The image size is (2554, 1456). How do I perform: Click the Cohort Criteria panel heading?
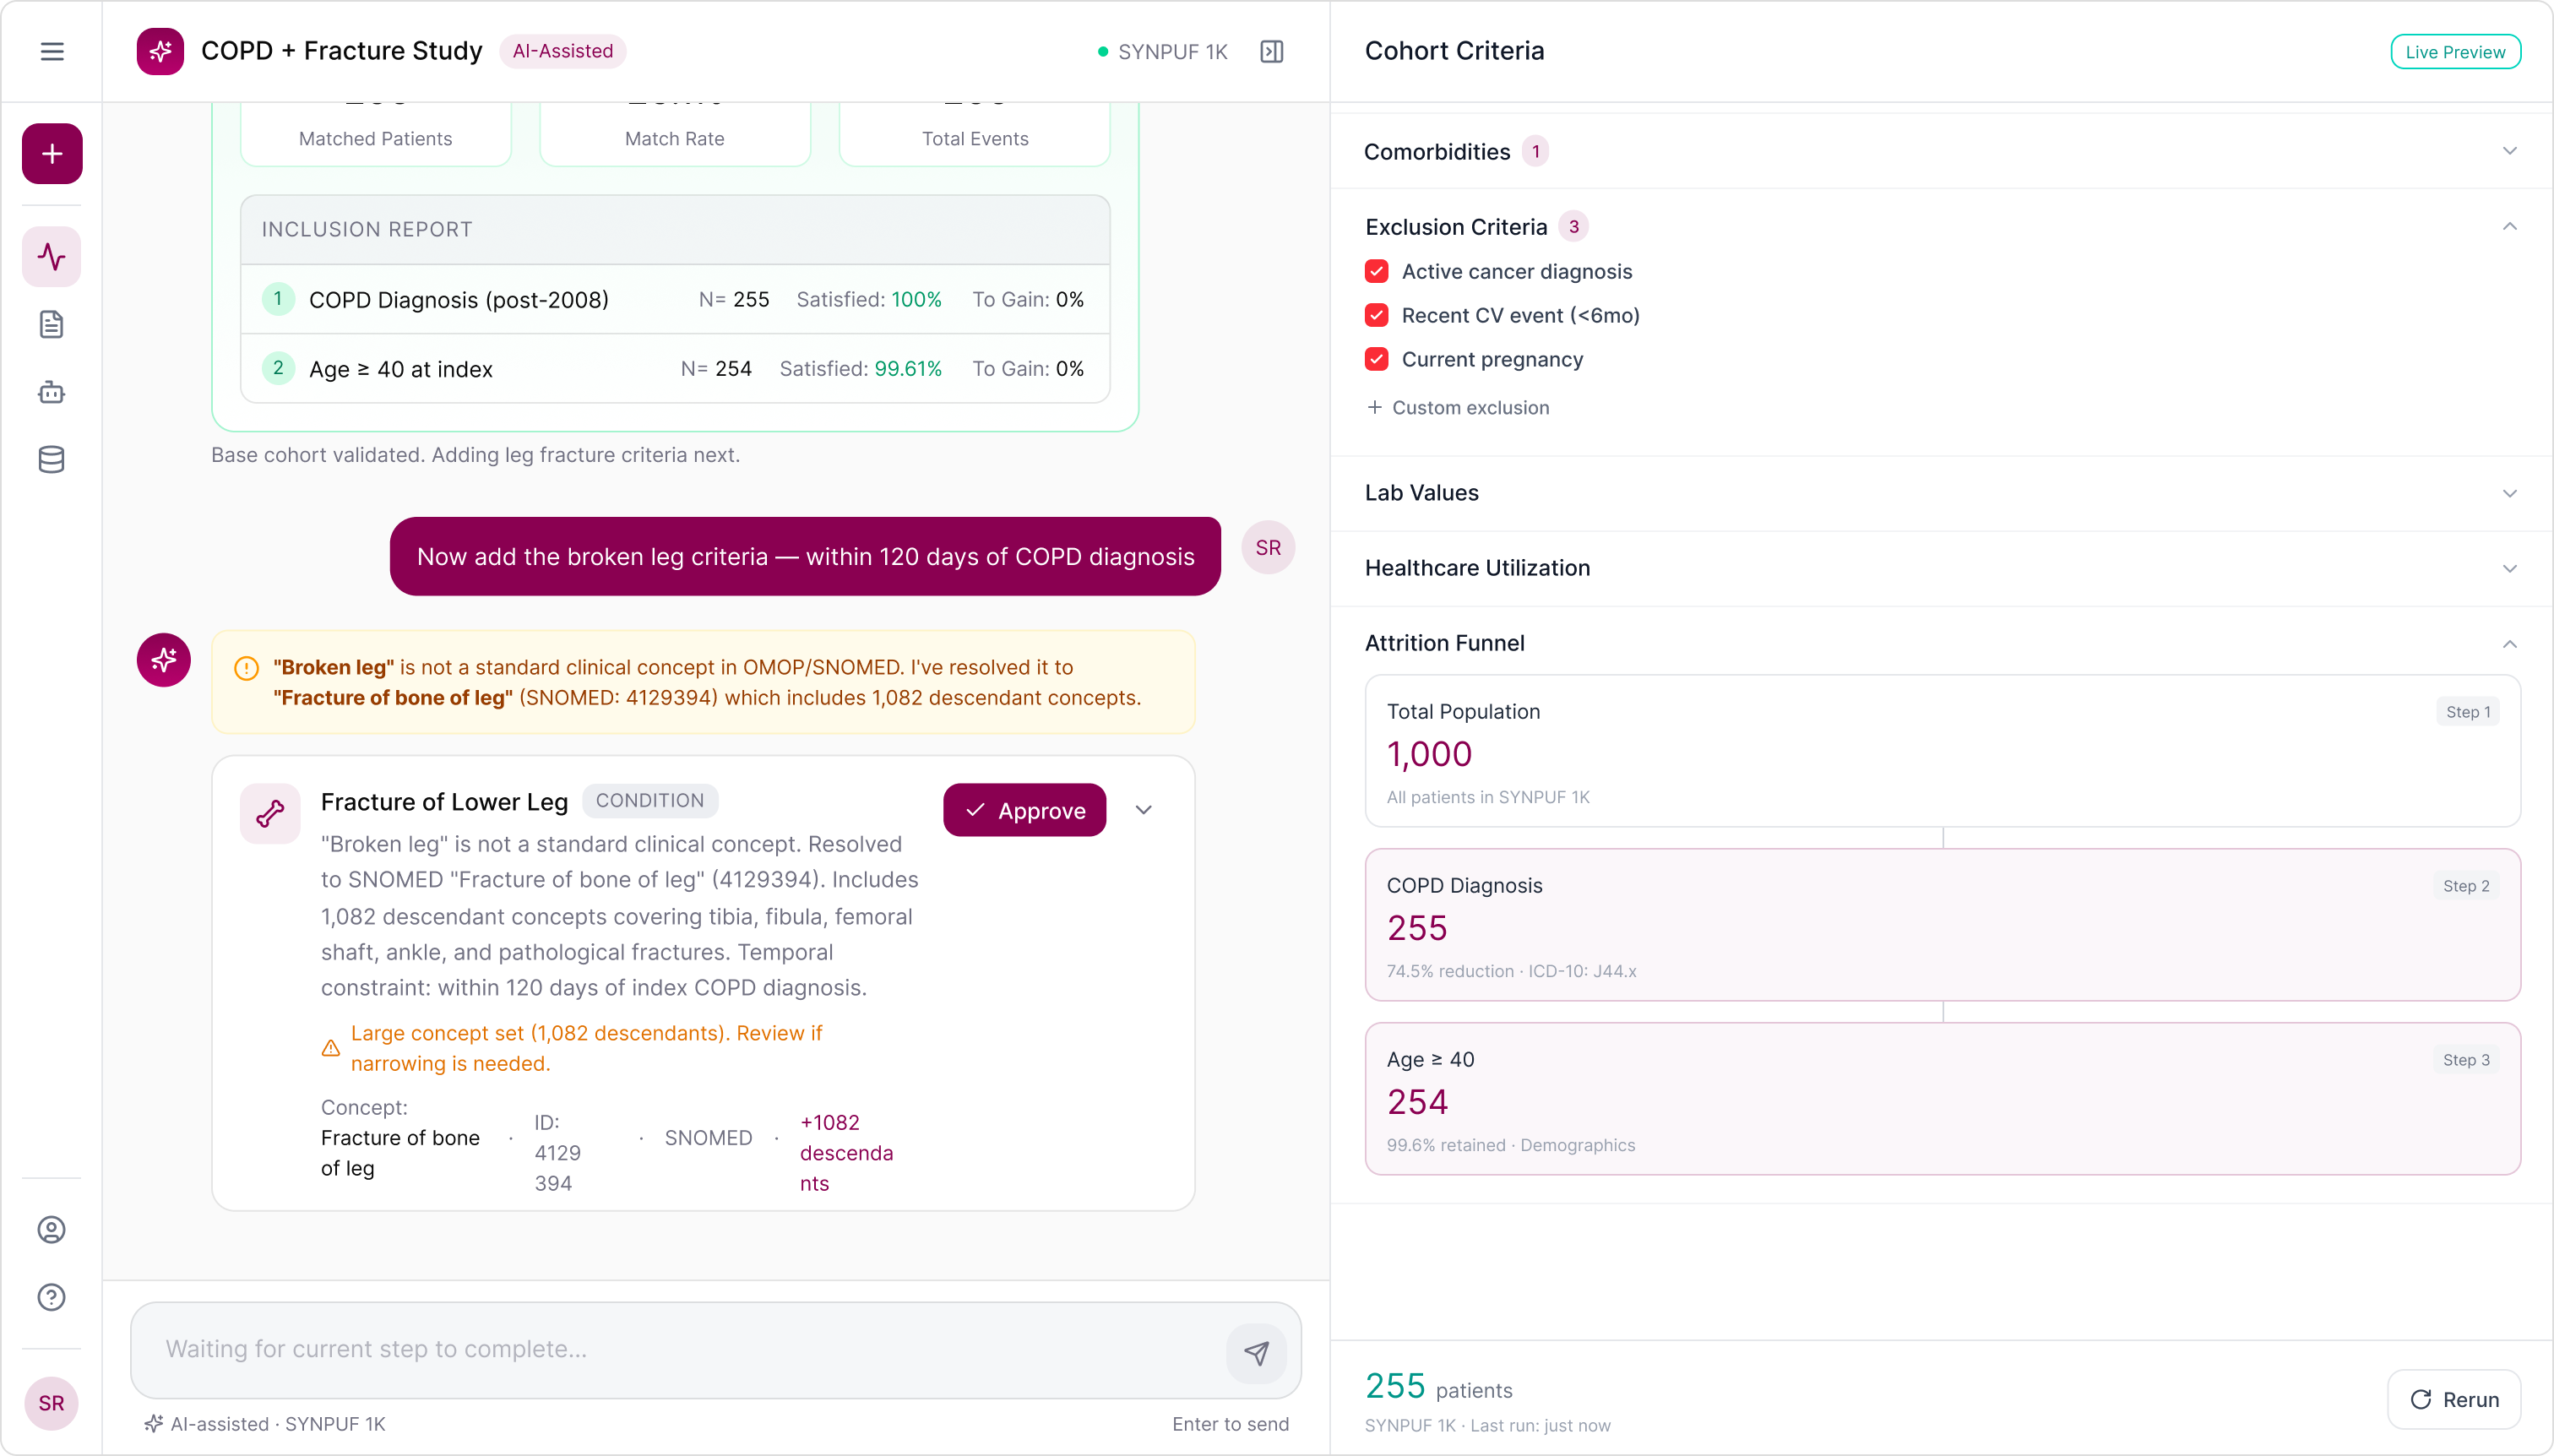pyautogui.click(x=1454, y=51)
